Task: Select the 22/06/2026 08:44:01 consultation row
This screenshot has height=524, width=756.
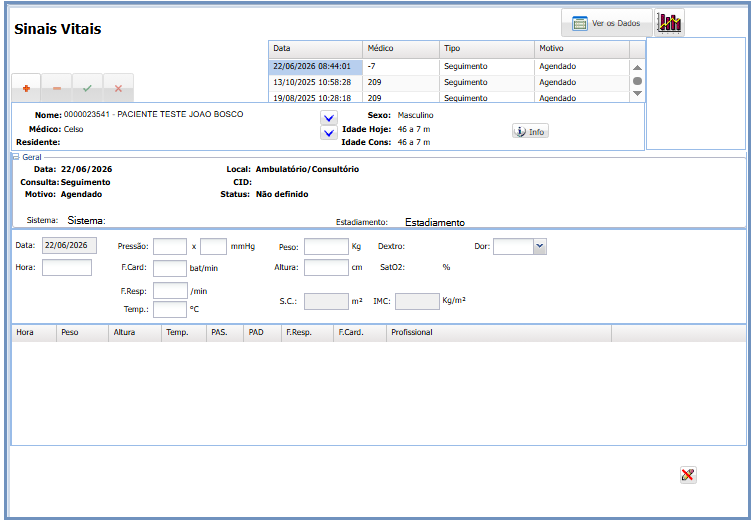Action: point(449,67)
